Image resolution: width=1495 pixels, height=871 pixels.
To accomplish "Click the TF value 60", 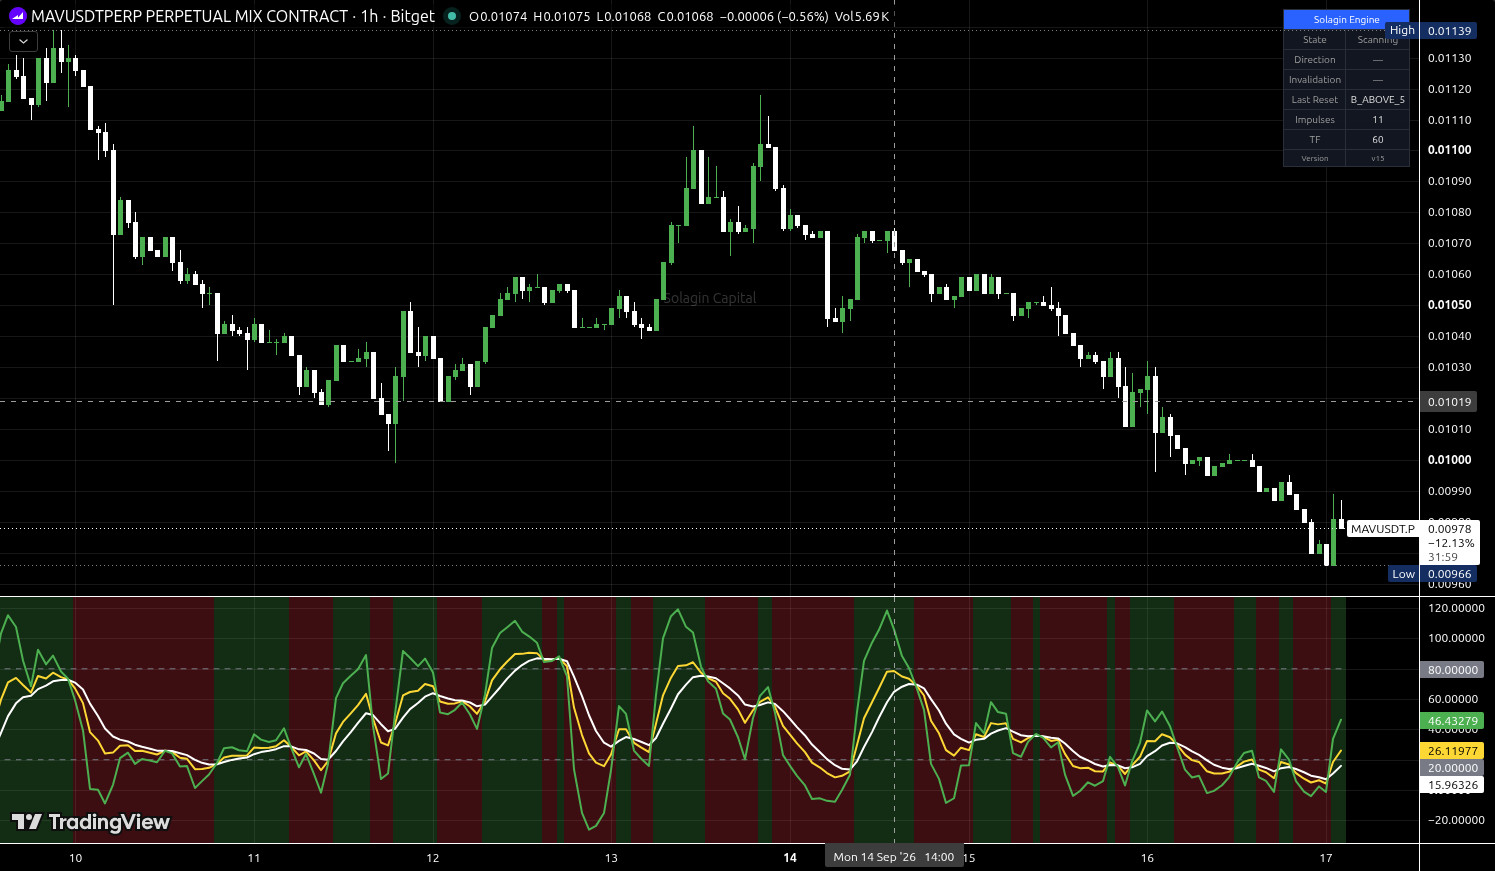I will point(1378,140).
